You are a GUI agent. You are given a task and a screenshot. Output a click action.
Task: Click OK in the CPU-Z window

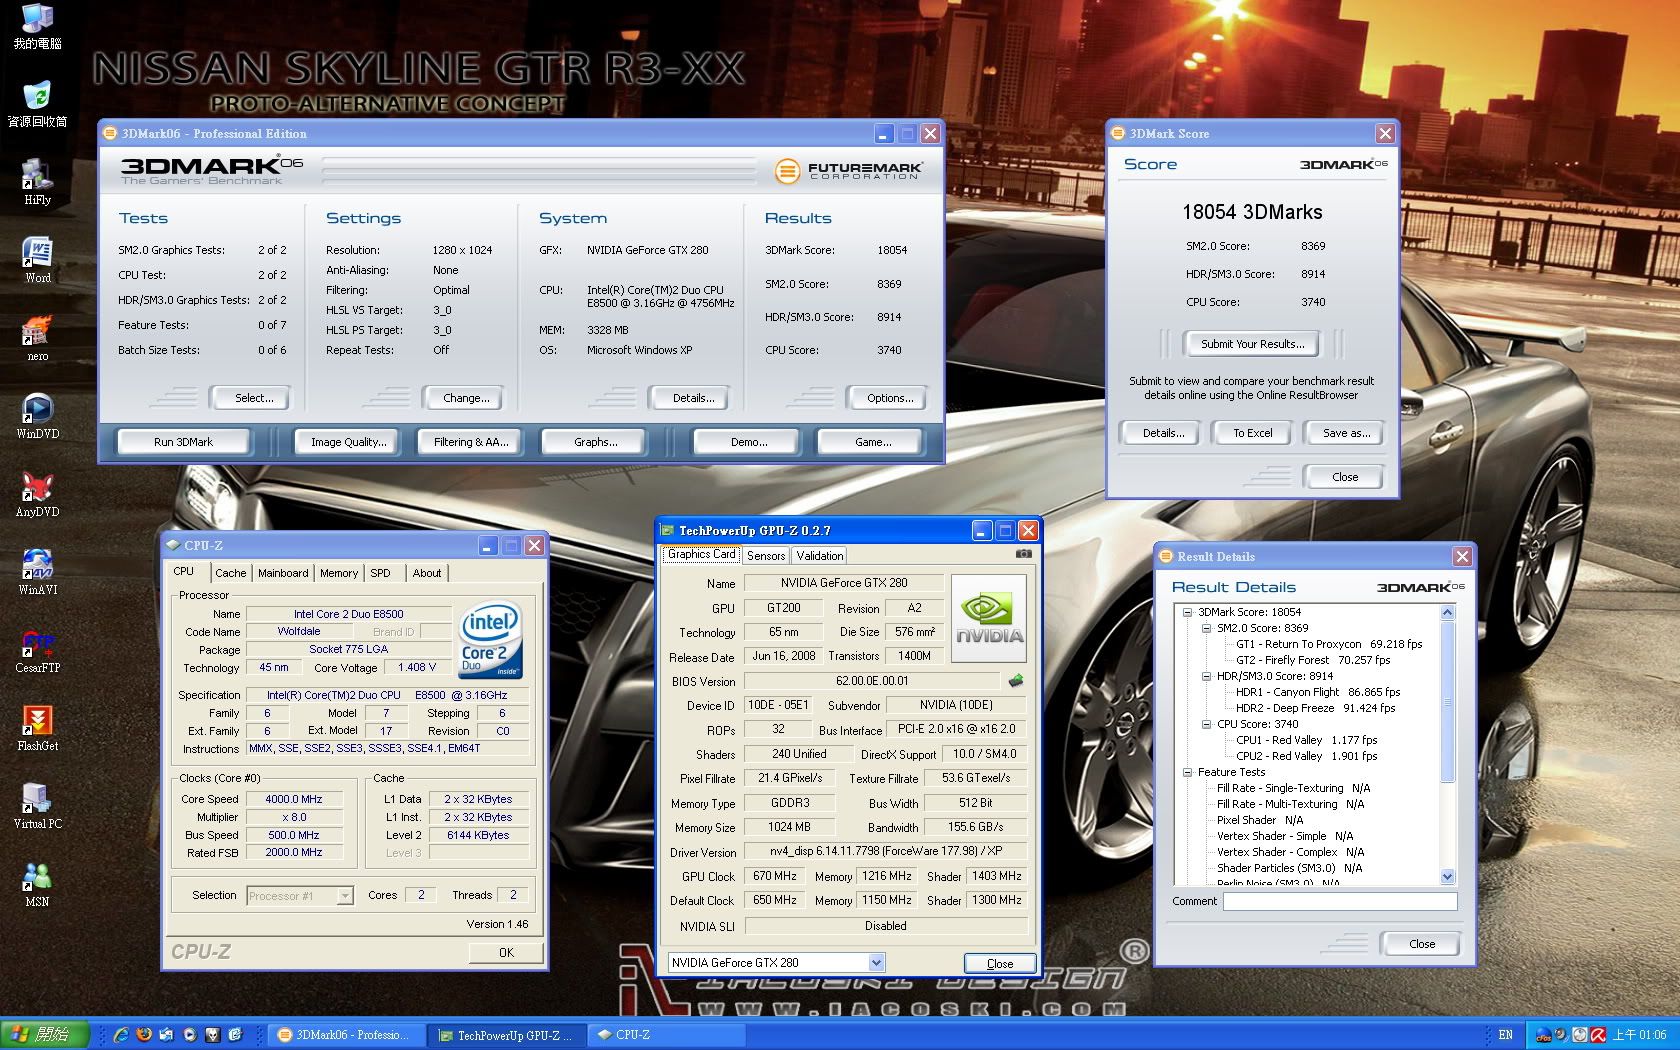click(506, 952)
